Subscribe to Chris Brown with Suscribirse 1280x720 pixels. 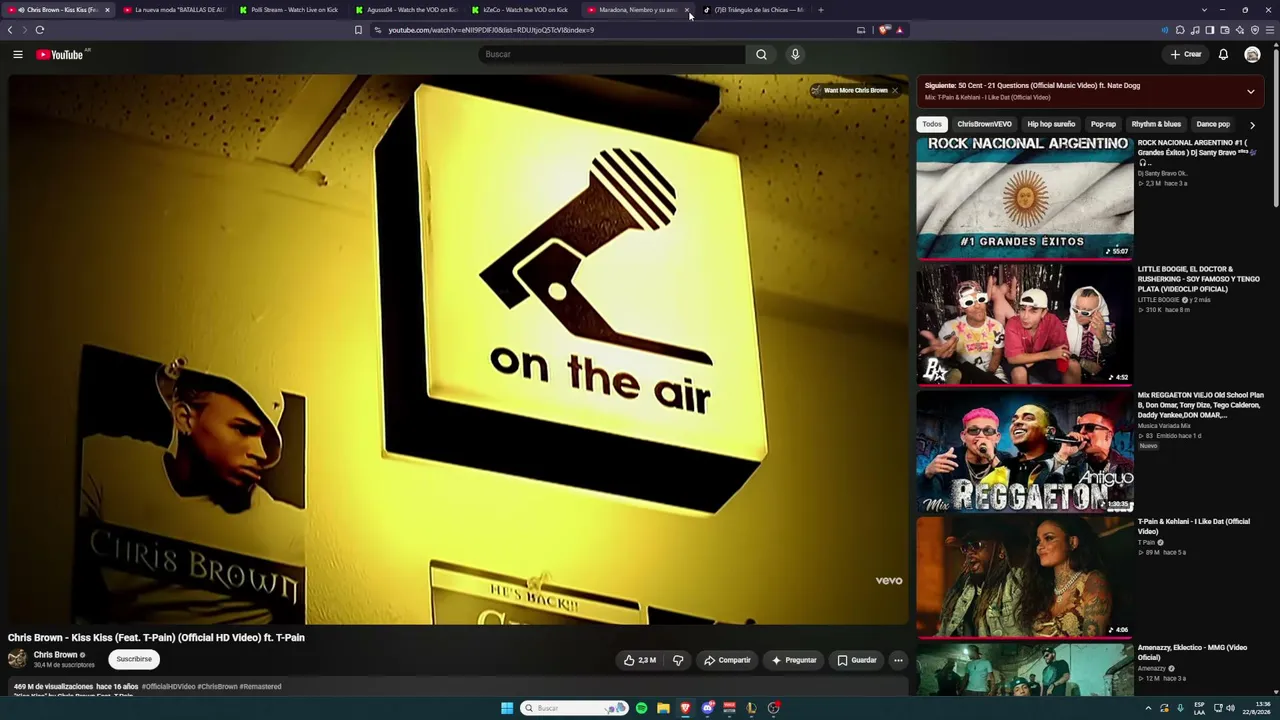(x=134, y=659)
